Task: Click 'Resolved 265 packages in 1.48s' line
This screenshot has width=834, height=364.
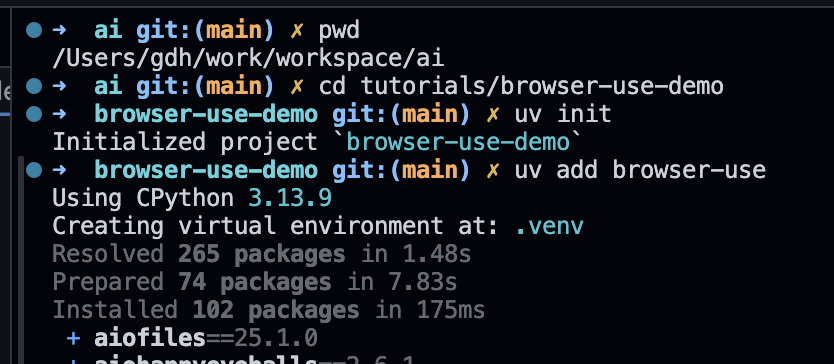Action: point(262,254)
